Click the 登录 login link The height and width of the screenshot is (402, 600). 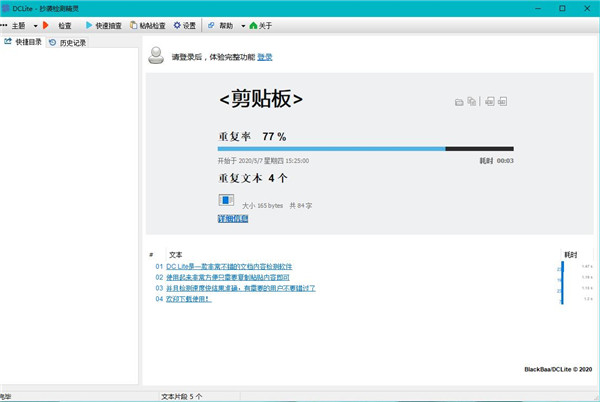(x=265, y=57)
